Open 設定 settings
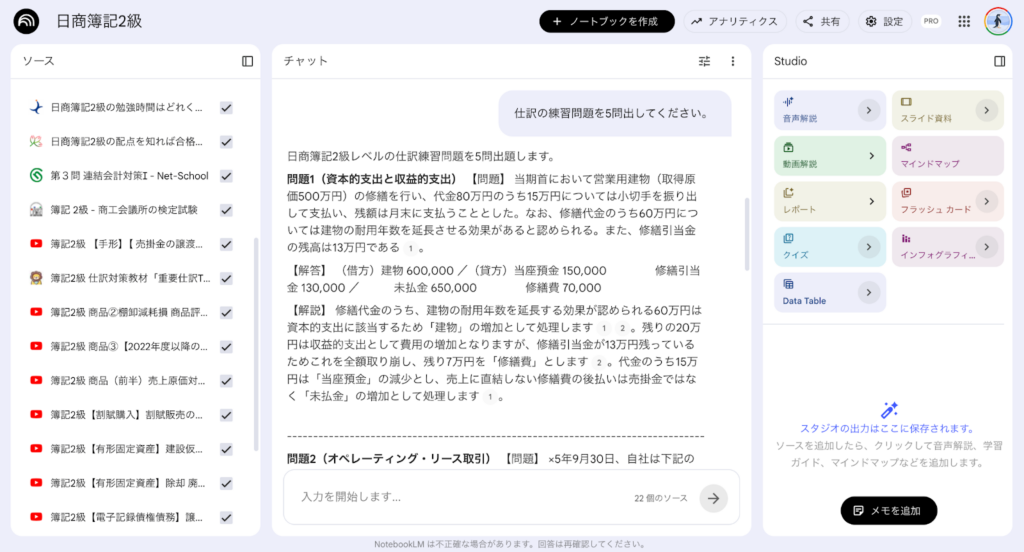The image size is (1024, 552). click(884, 22)
